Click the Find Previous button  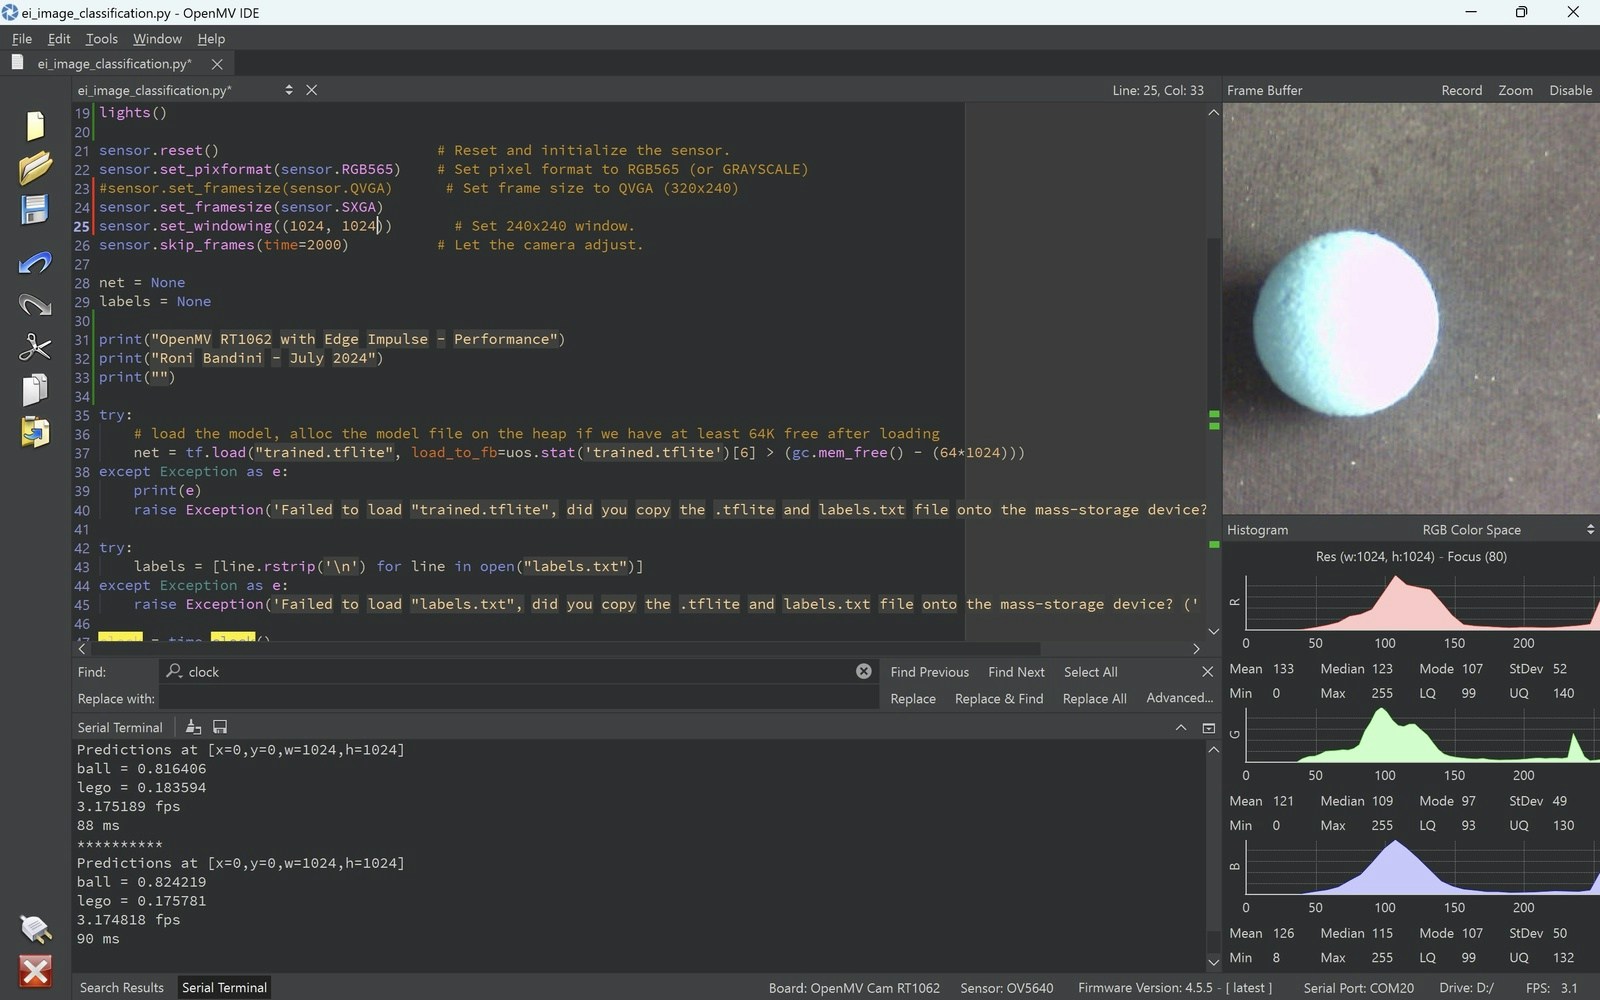[x=930, y=672]
